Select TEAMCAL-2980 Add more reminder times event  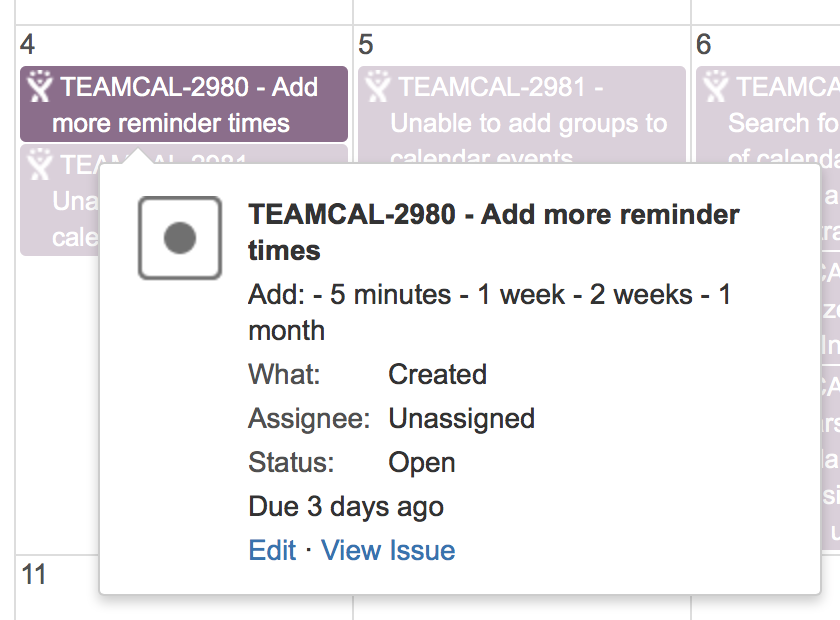pos(184,104)
